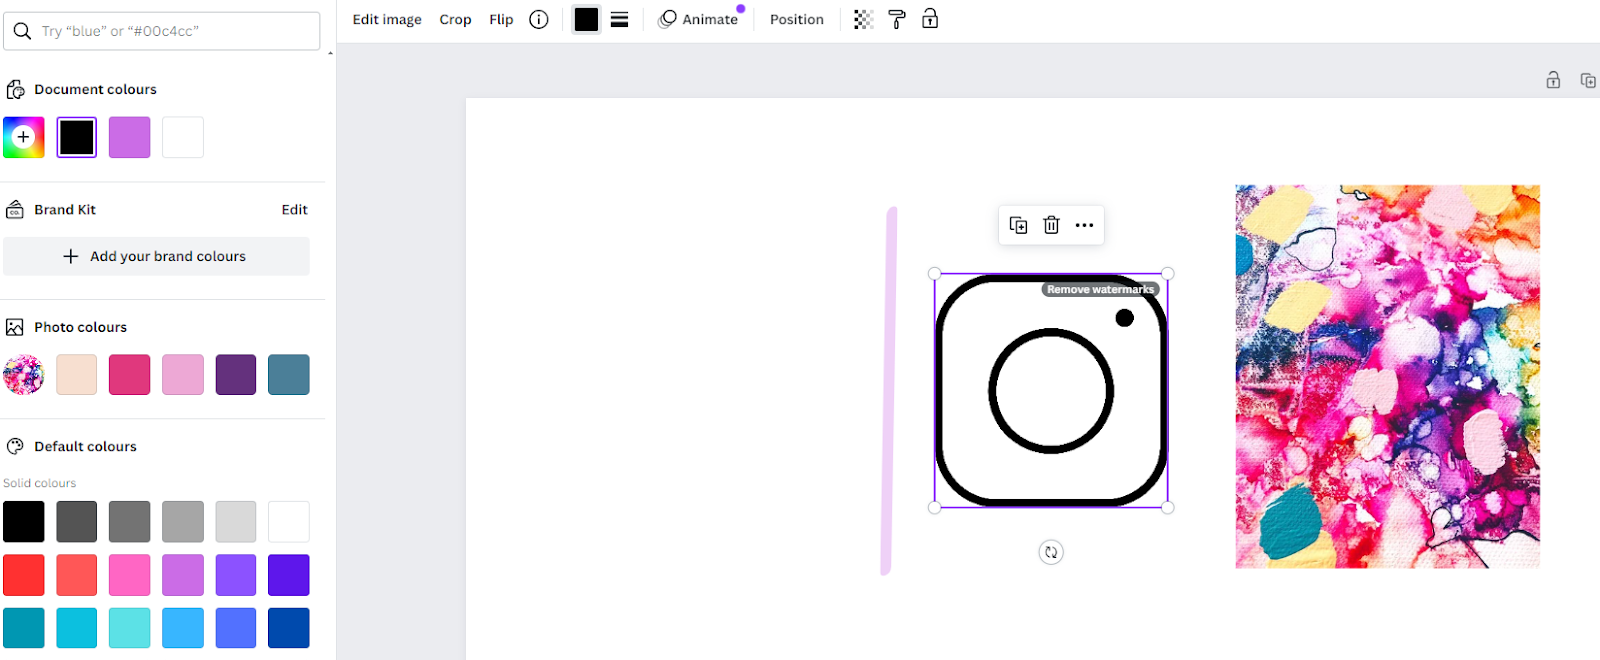Screen dimensions: 1600x660
Task: Click the search magnifier icon
Action: click(x=22, y=31)
